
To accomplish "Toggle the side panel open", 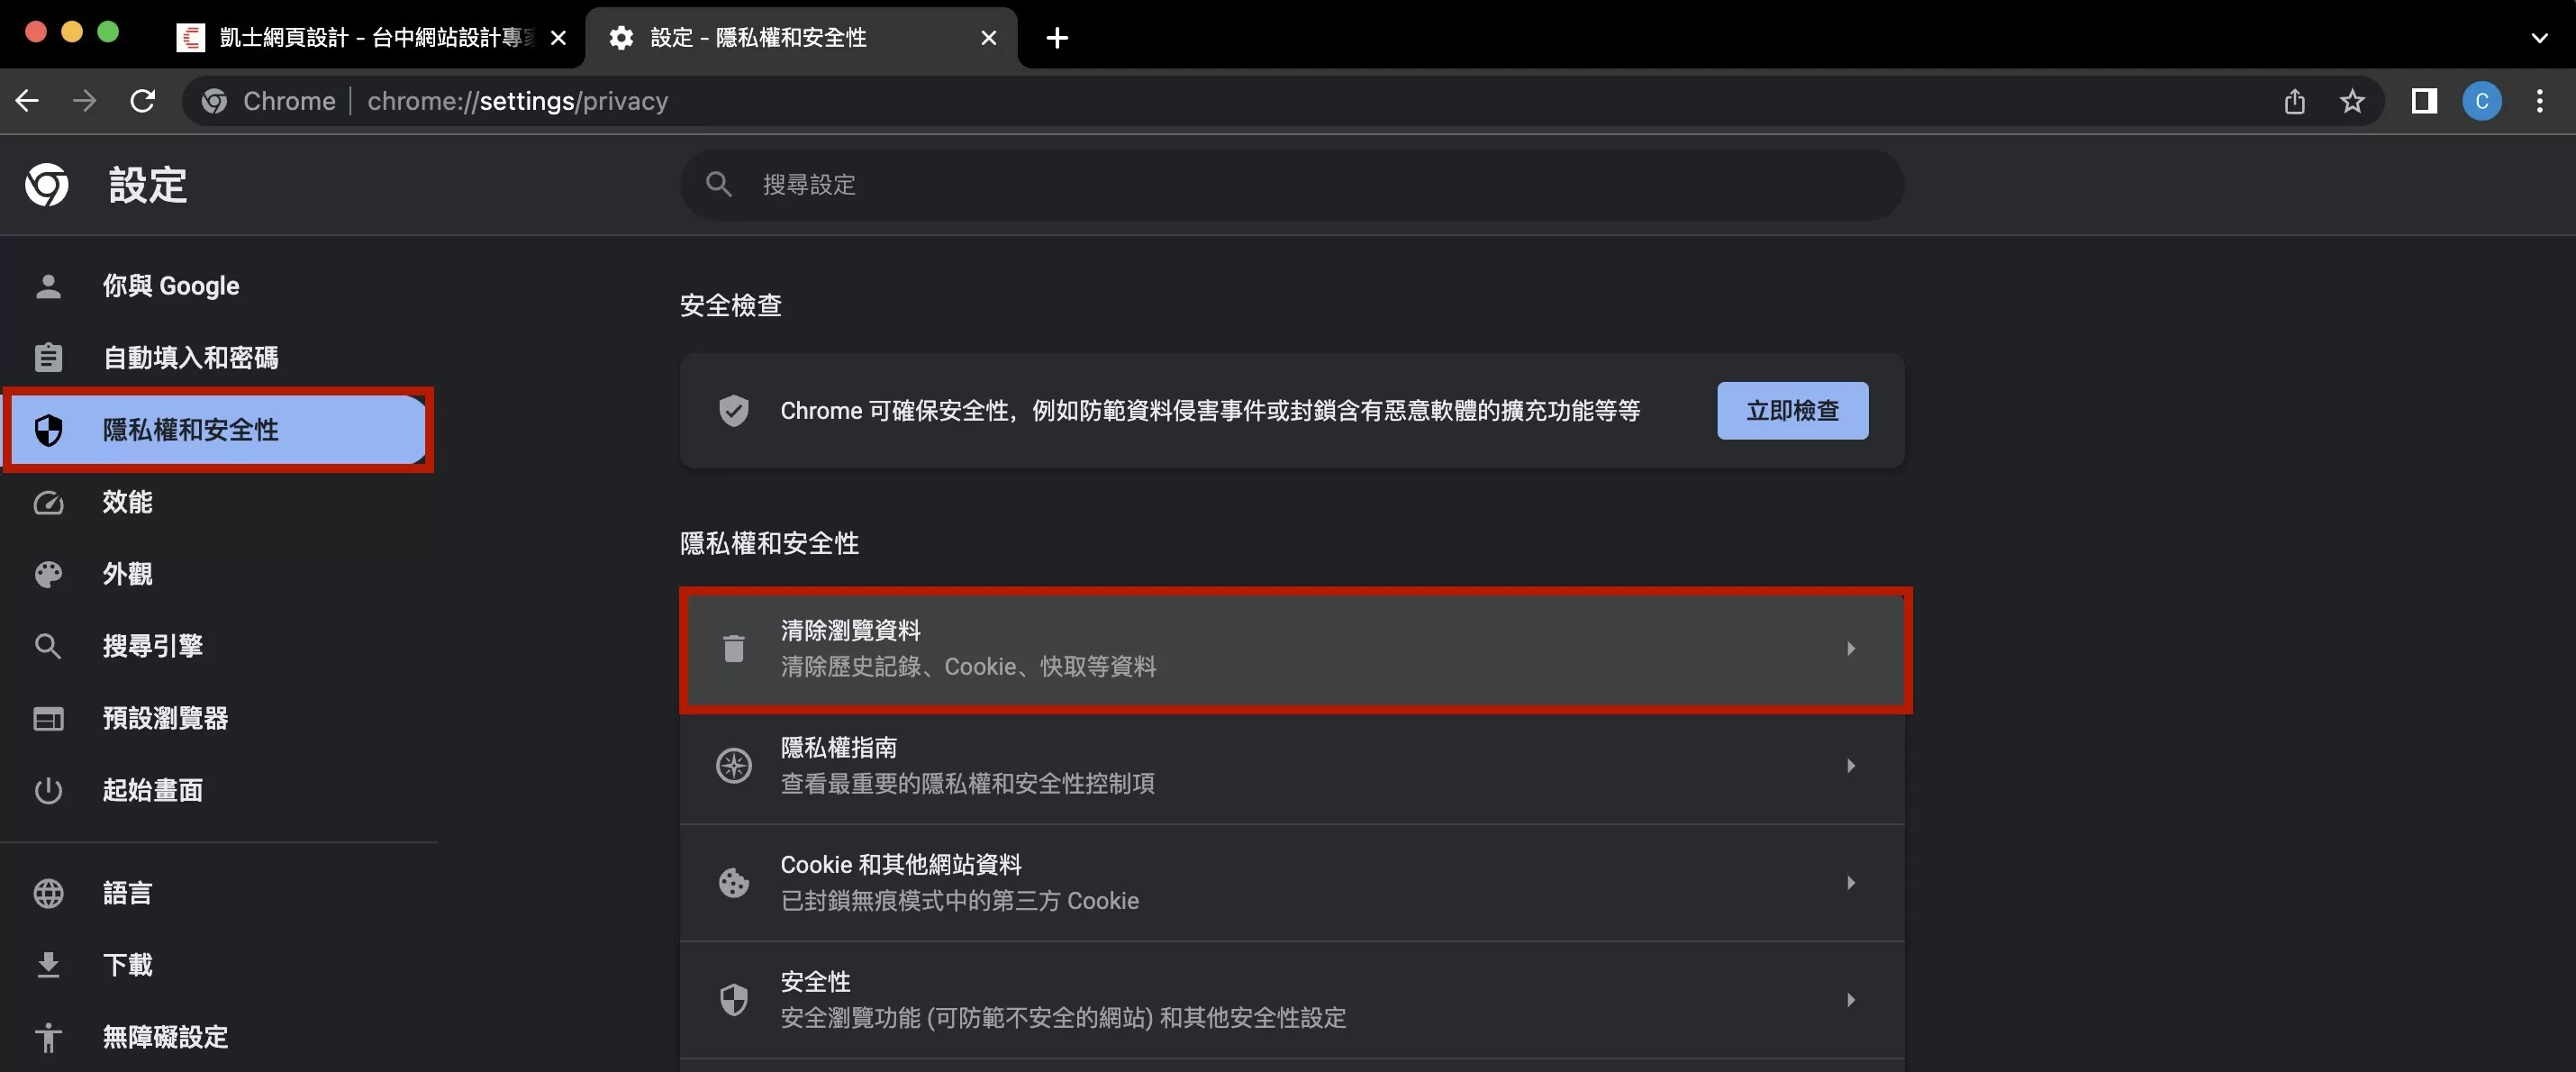I will coord(2423,100).
